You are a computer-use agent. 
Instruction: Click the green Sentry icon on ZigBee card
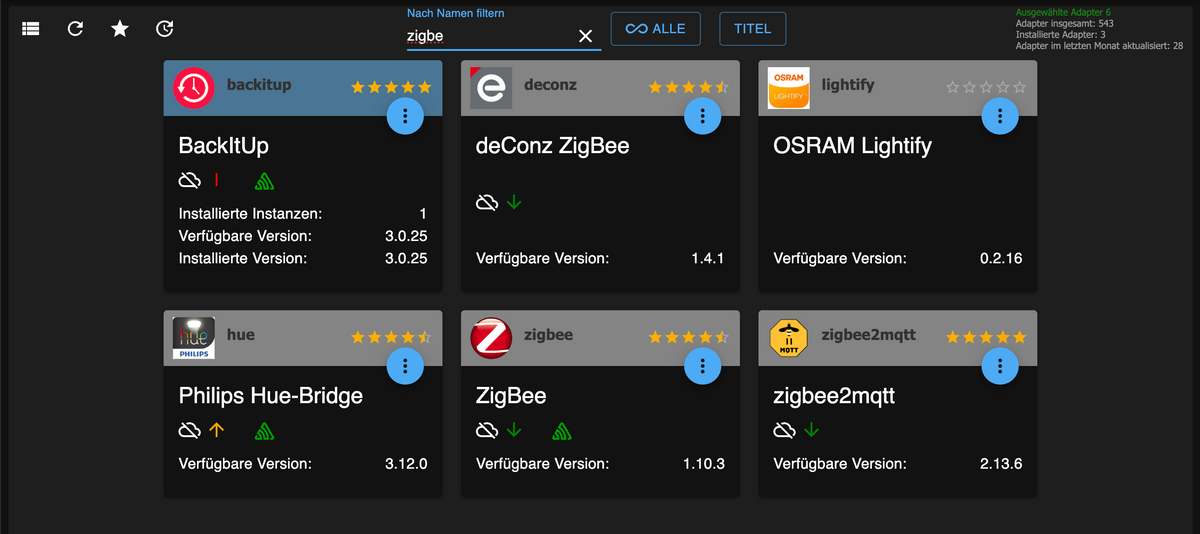[x=562, y=431]
